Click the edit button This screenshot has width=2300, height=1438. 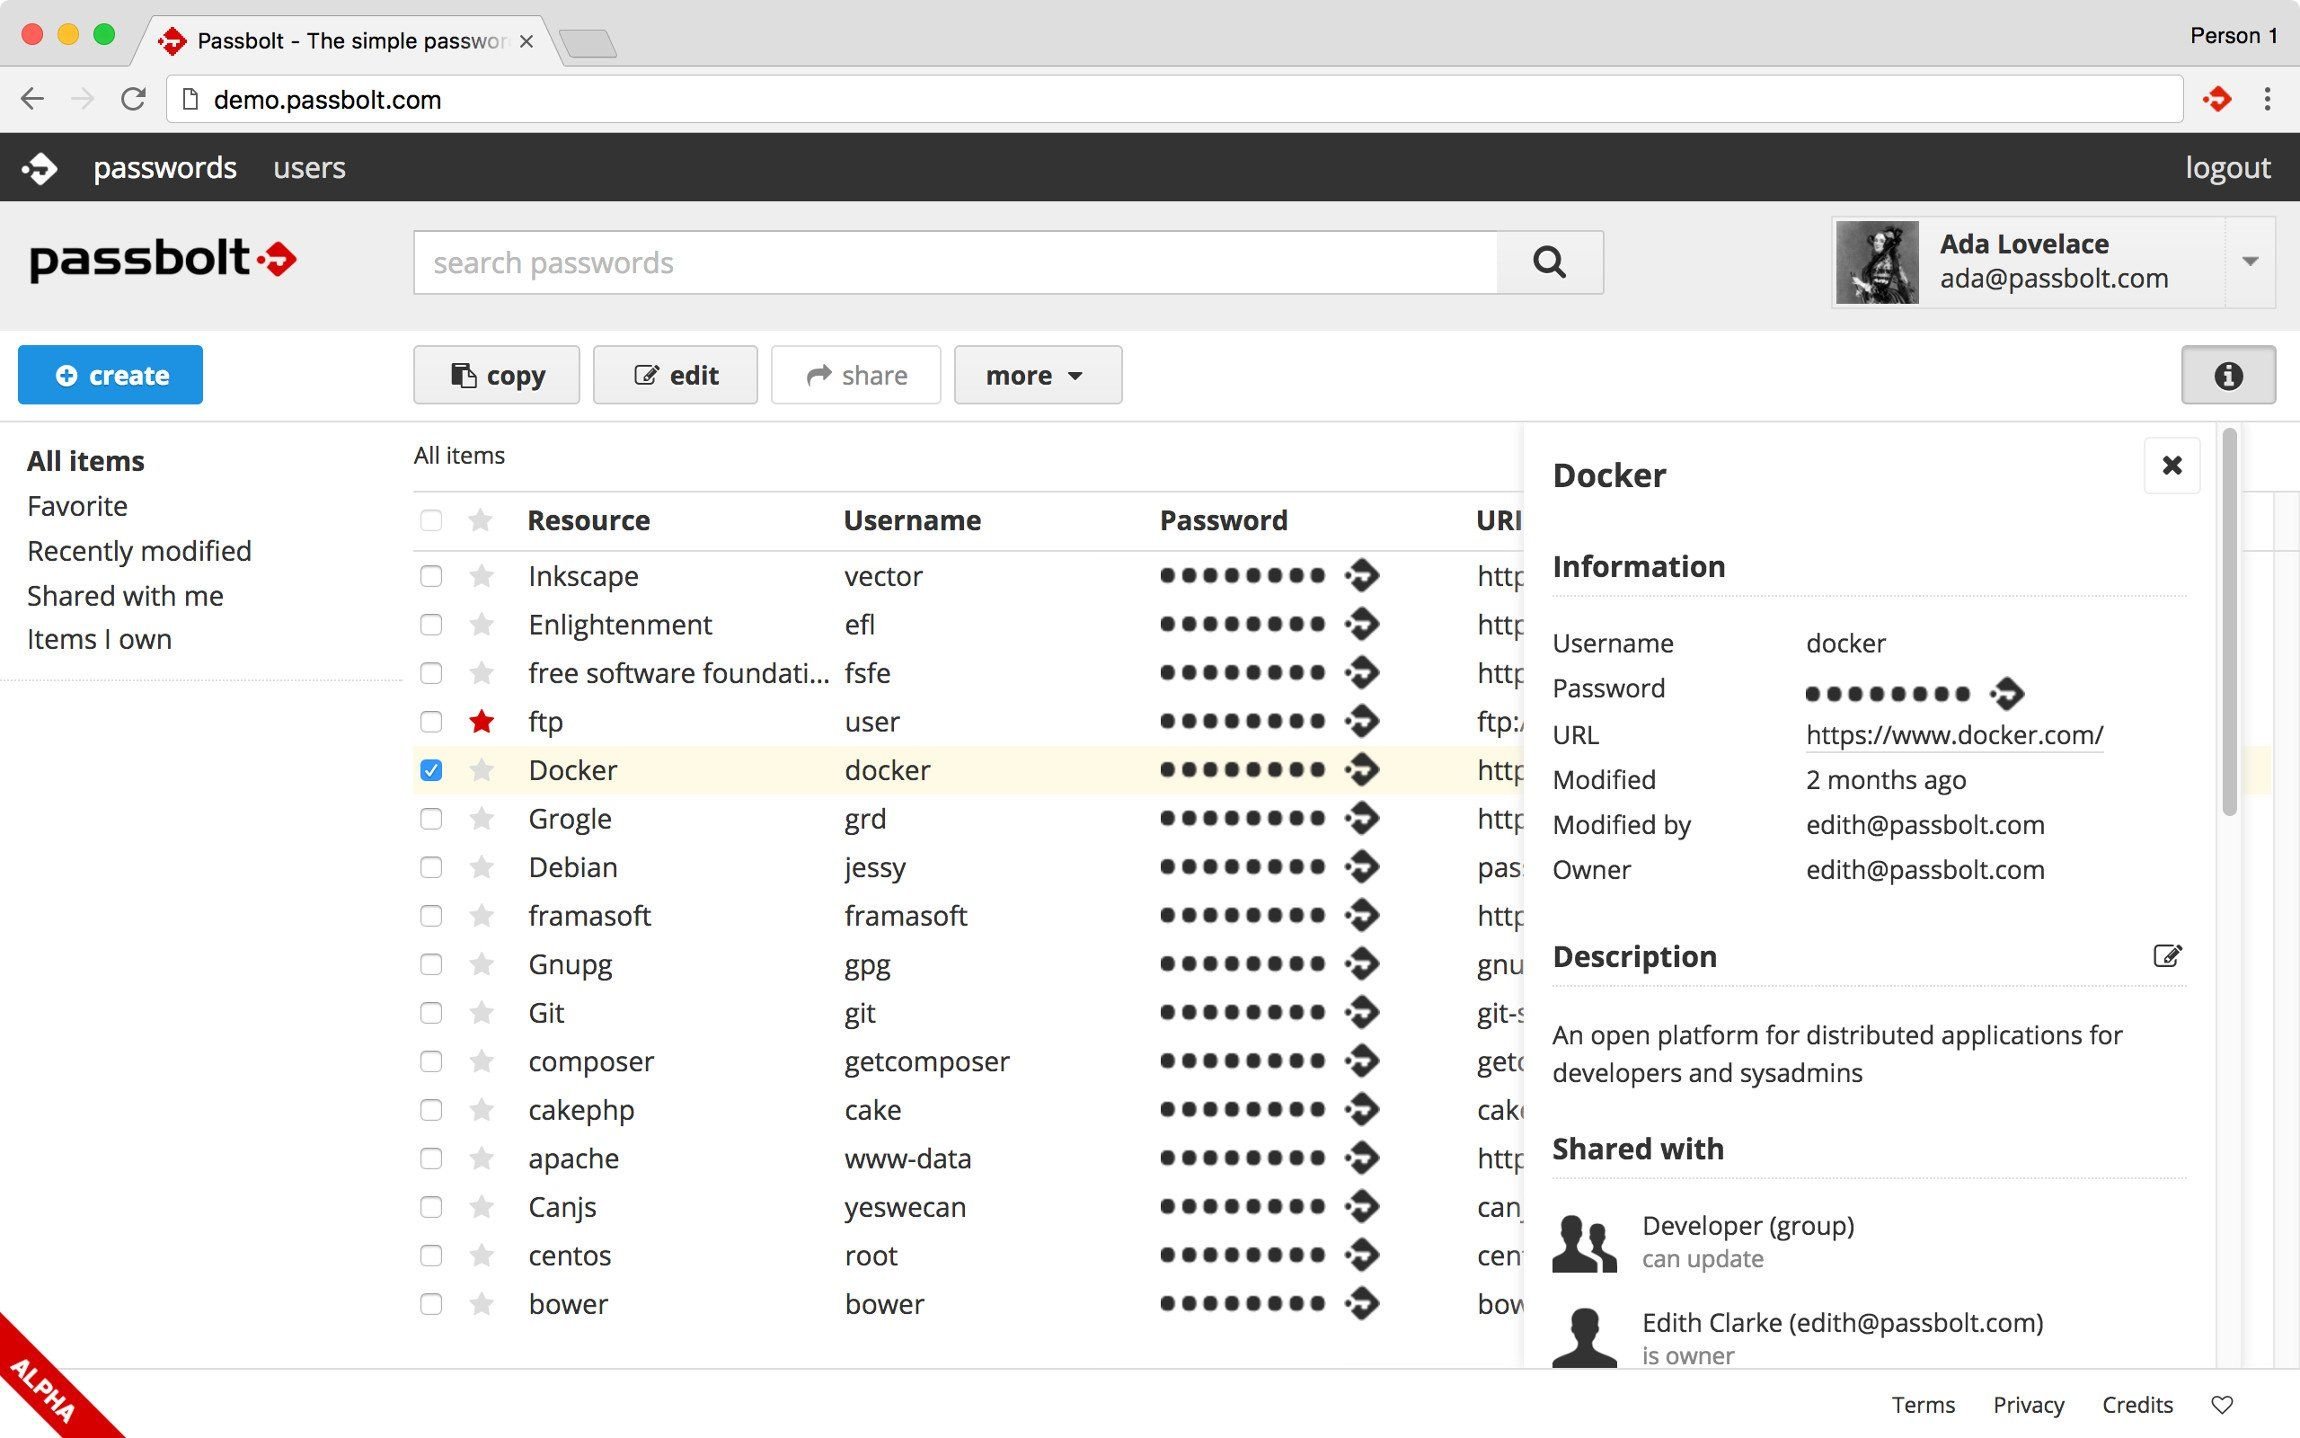pos(674,373)
